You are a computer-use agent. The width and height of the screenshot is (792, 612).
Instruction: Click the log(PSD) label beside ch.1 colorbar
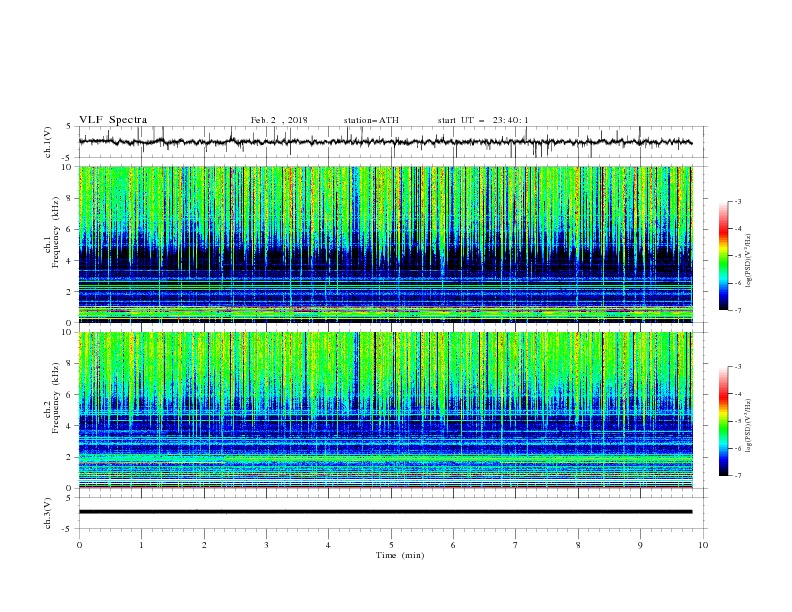point(749,261)
